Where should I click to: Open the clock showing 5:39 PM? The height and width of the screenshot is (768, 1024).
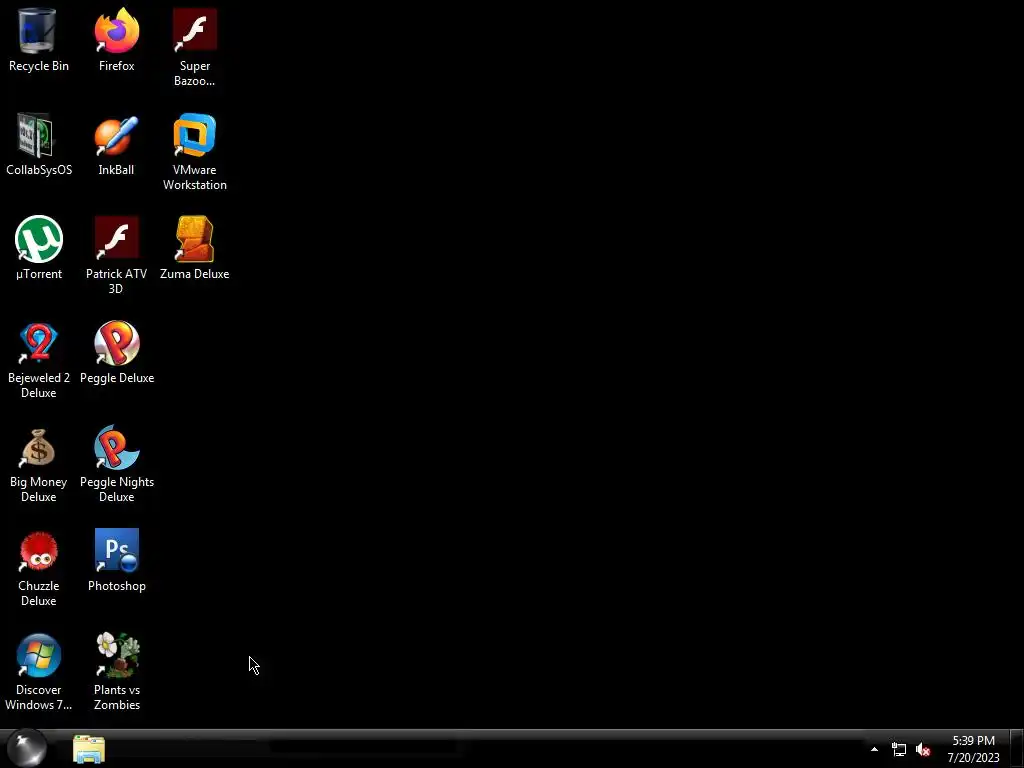[973, 749]
